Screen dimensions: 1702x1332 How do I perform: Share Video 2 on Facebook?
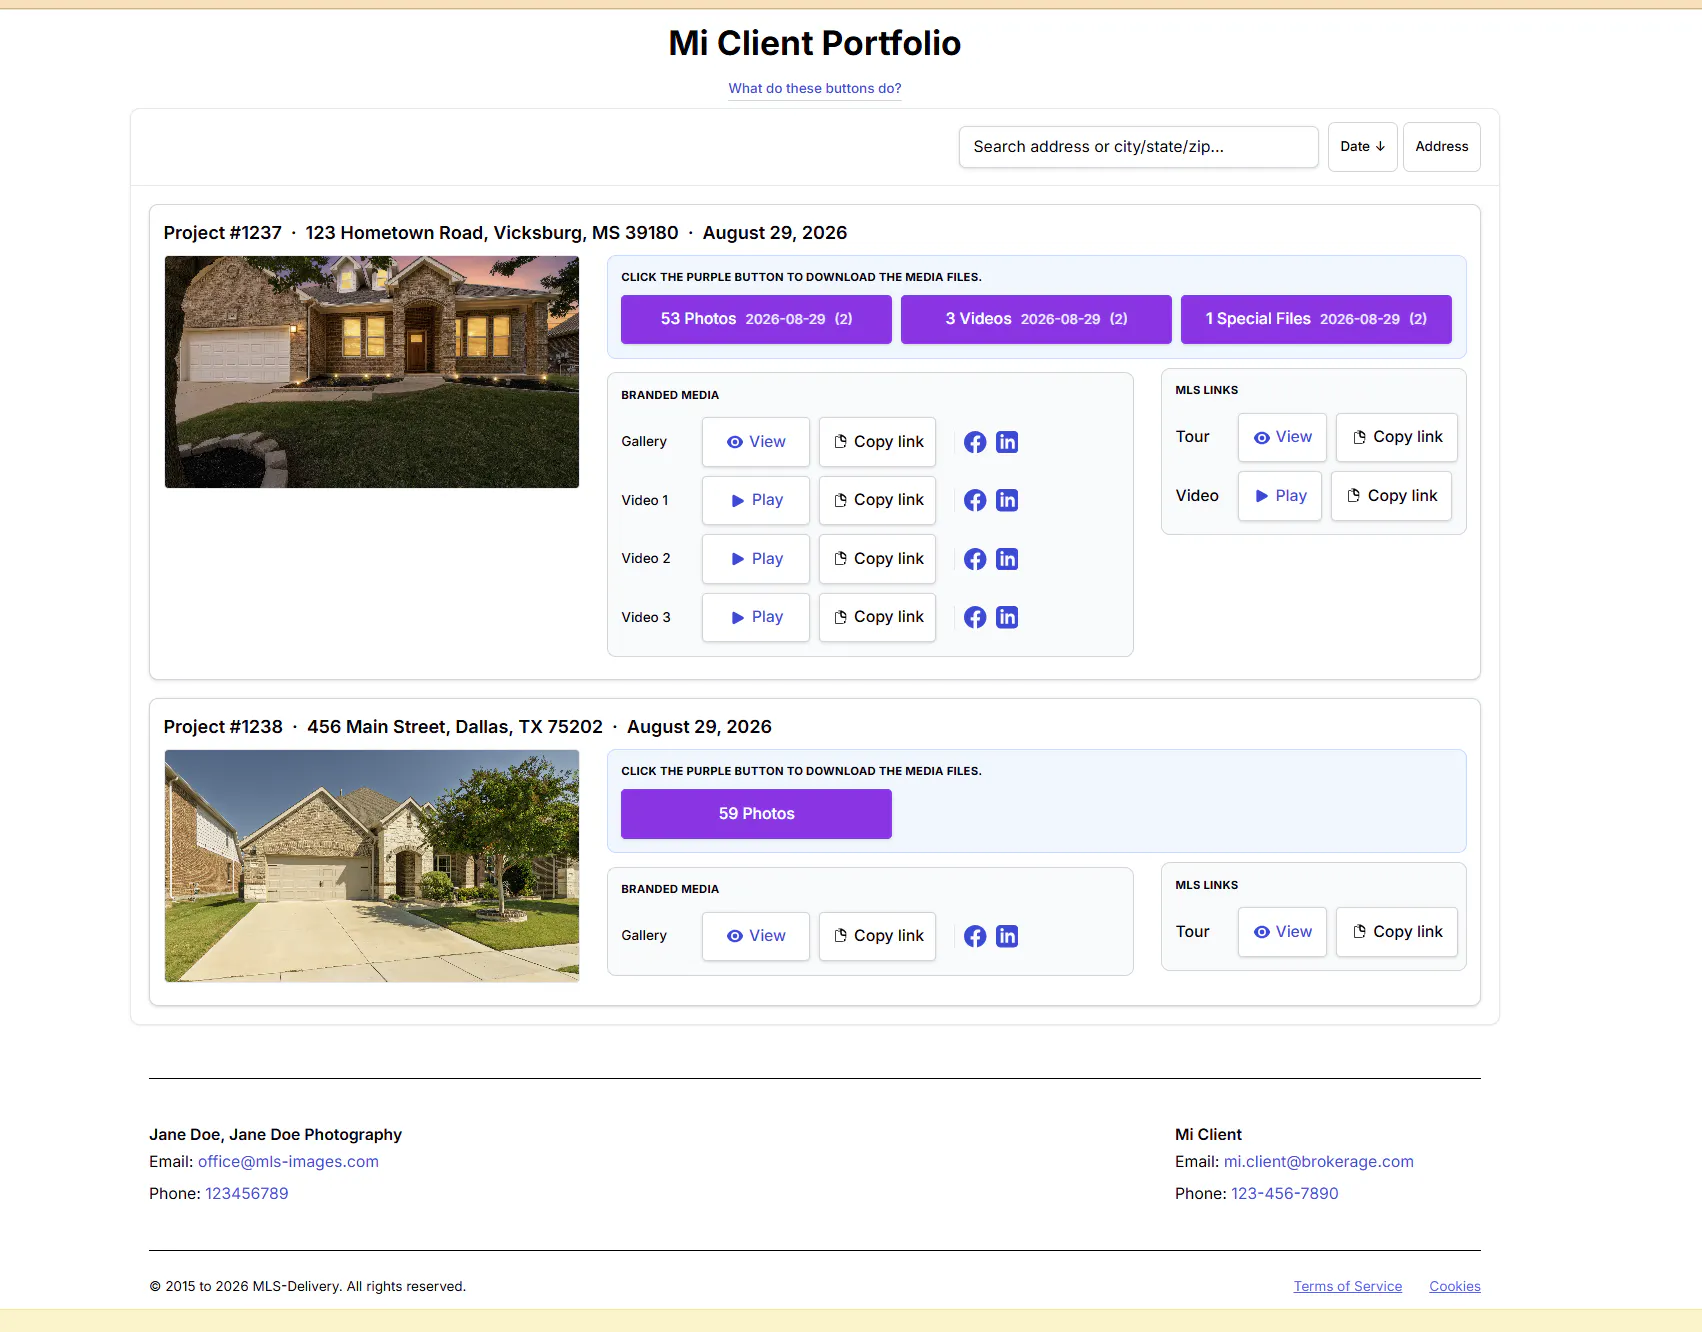[x=975, y=559]
